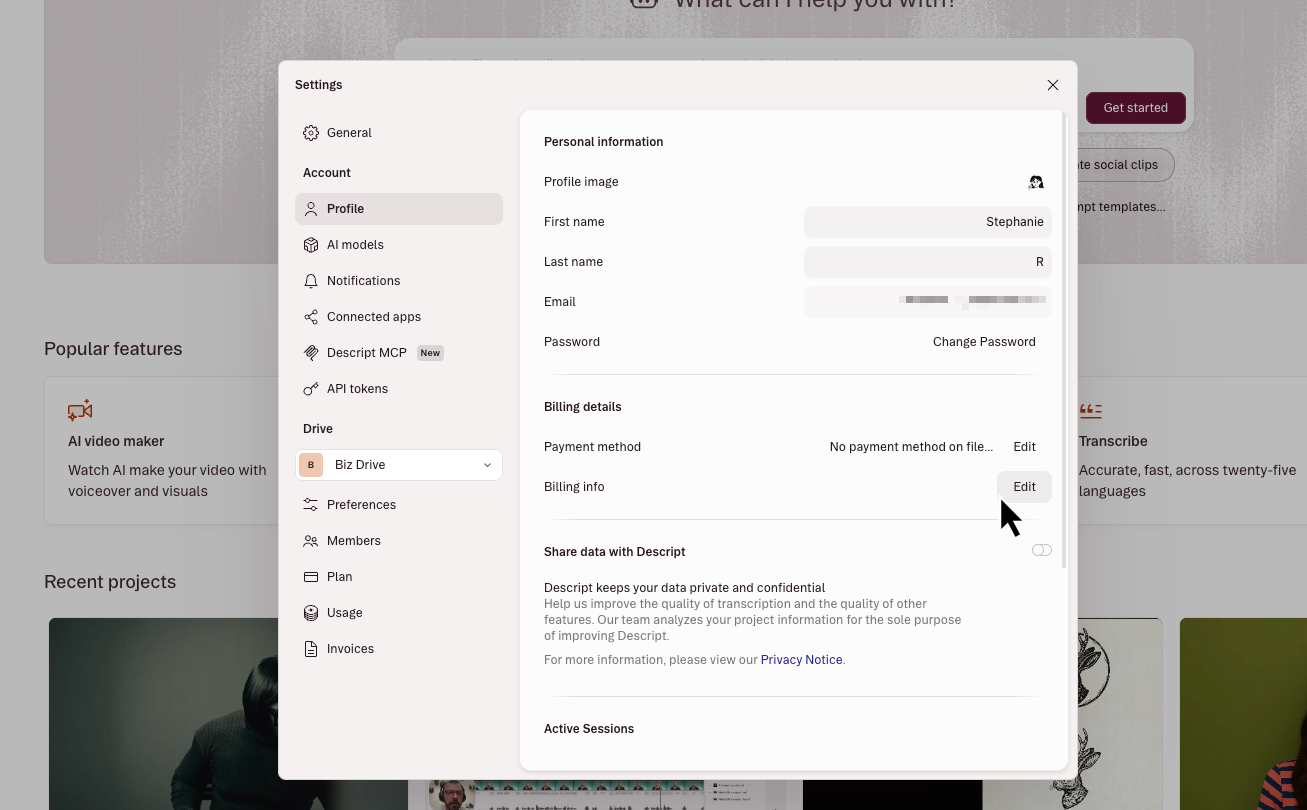Viewport: 1307px width, 810px height.
Task: Click the New badge beside Descript MCP
Action: (x=430, y=353)
